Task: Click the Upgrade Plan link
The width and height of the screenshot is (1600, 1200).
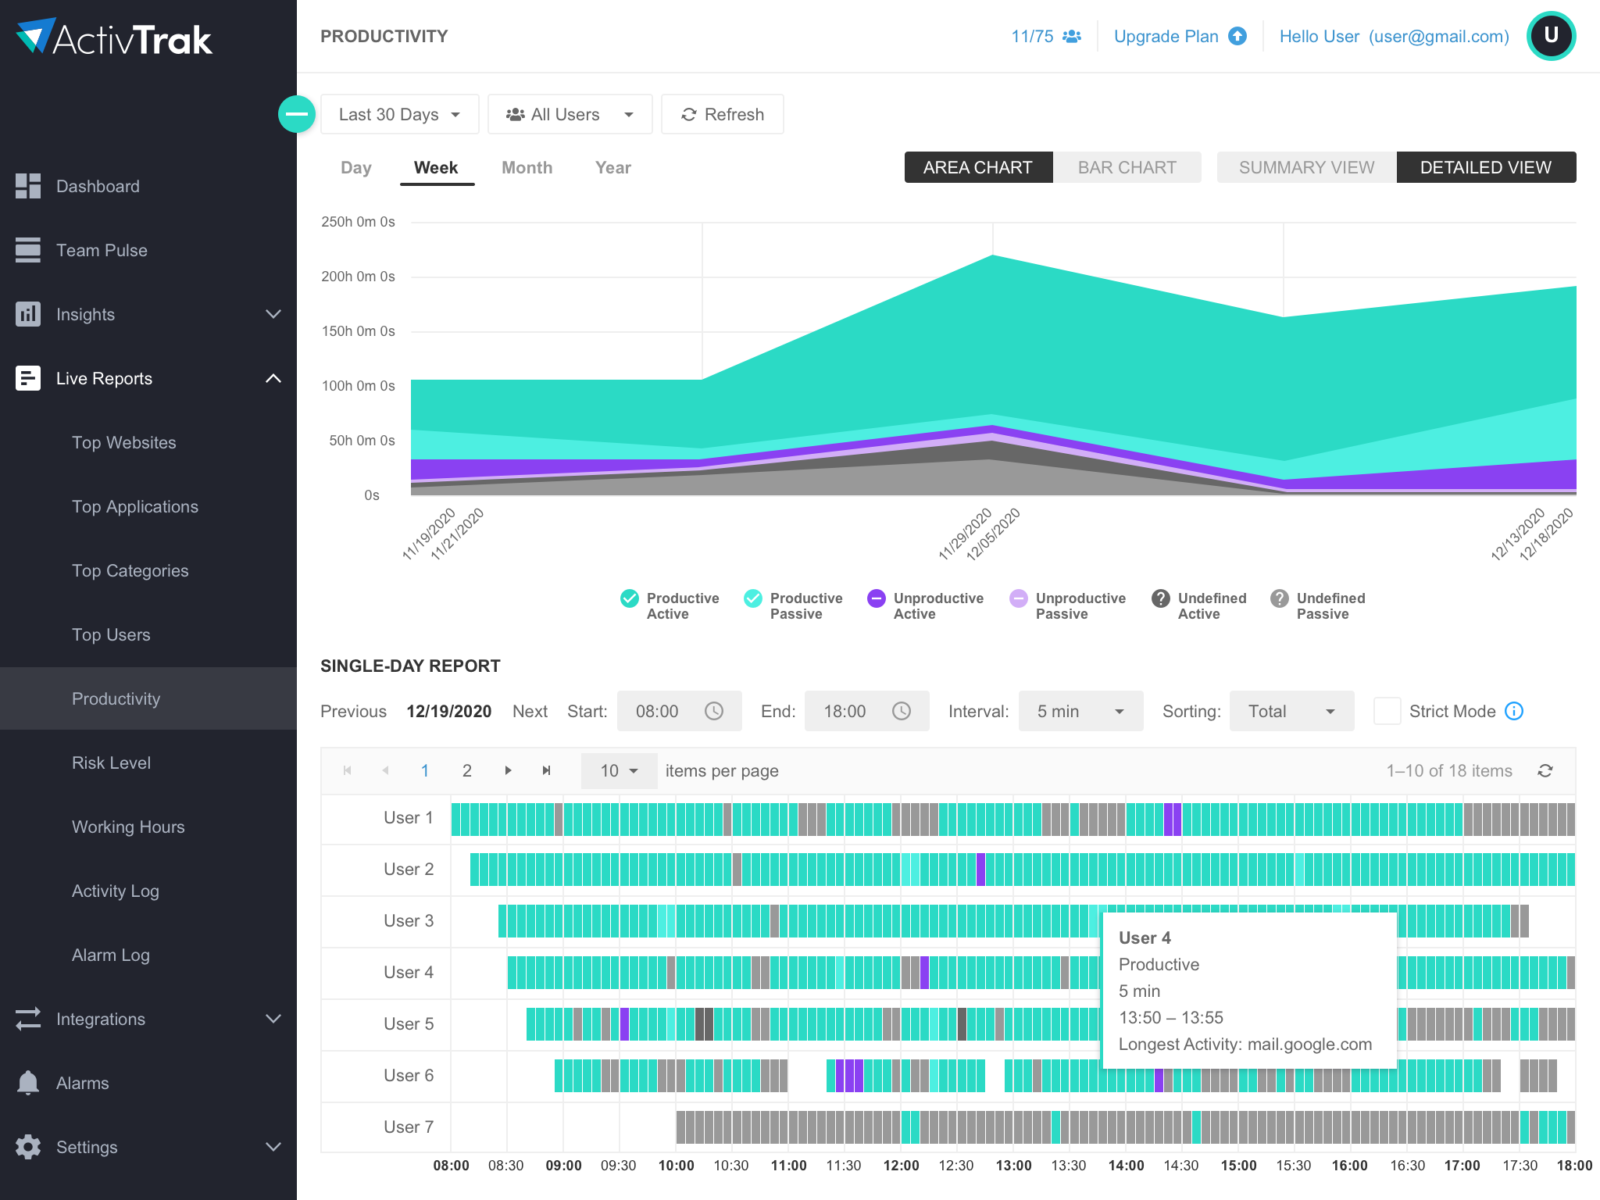Action: click(1166, 36)
